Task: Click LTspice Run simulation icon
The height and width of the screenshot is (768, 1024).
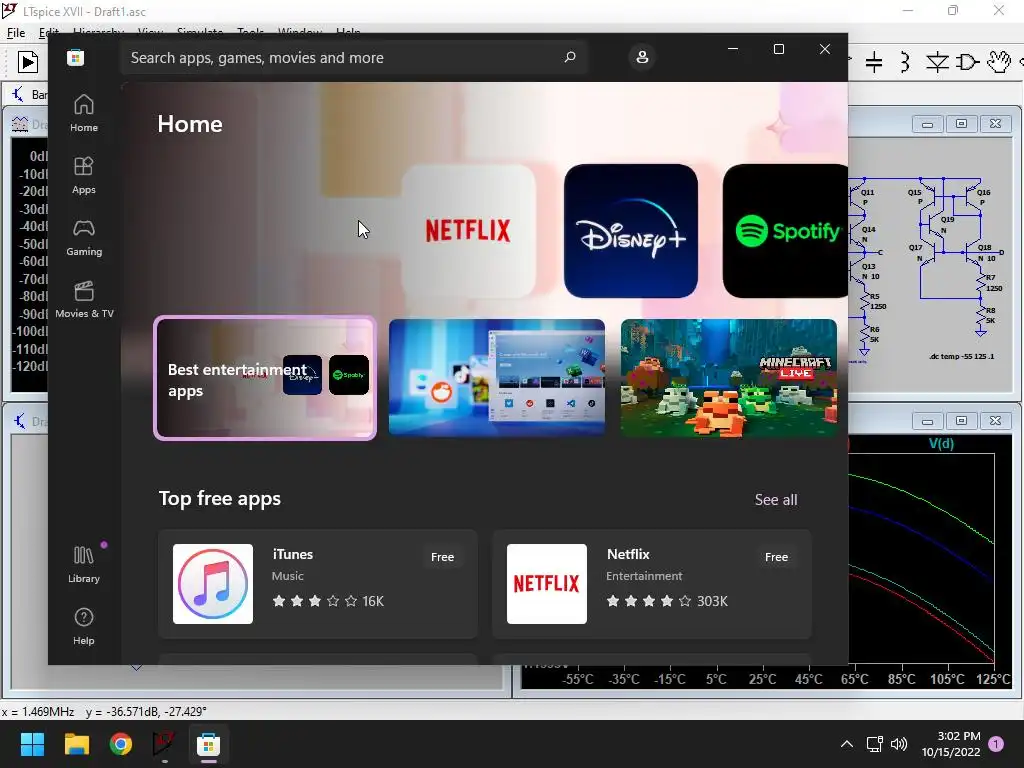Action: click(28, 62)
